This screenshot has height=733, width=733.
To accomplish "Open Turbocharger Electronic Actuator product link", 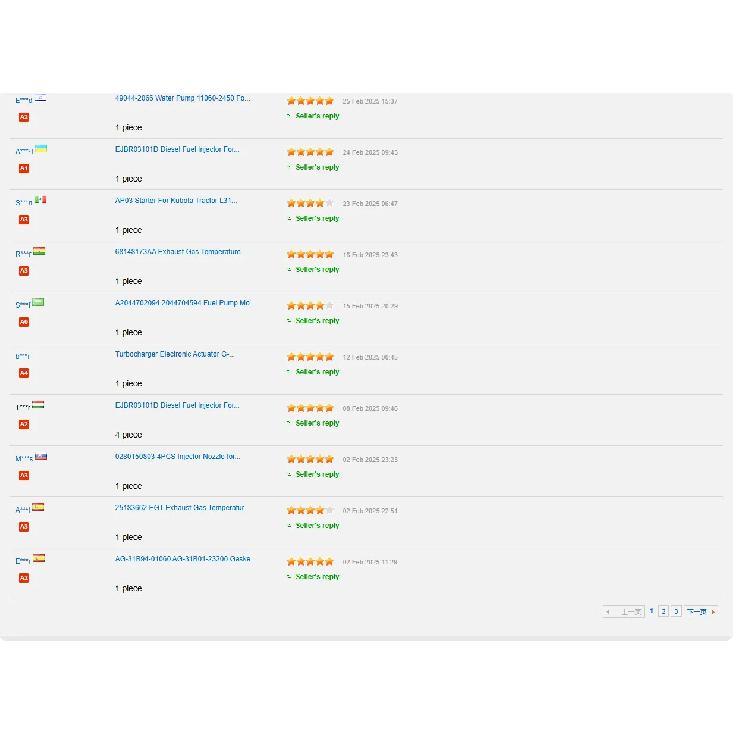I will pyautogui.click(x=174, y=354).
